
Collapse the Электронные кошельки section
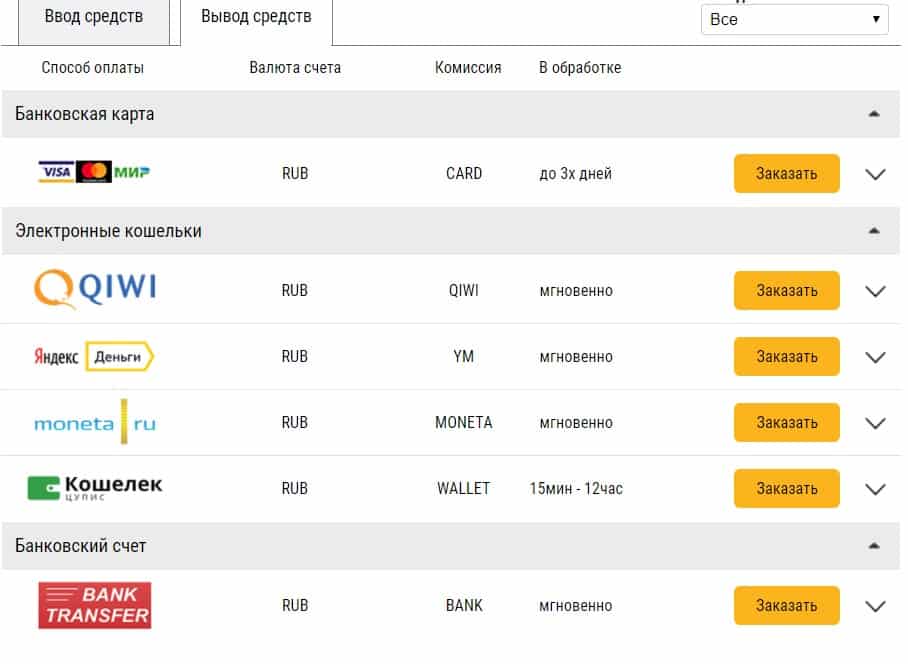click(x=874, y=231)
